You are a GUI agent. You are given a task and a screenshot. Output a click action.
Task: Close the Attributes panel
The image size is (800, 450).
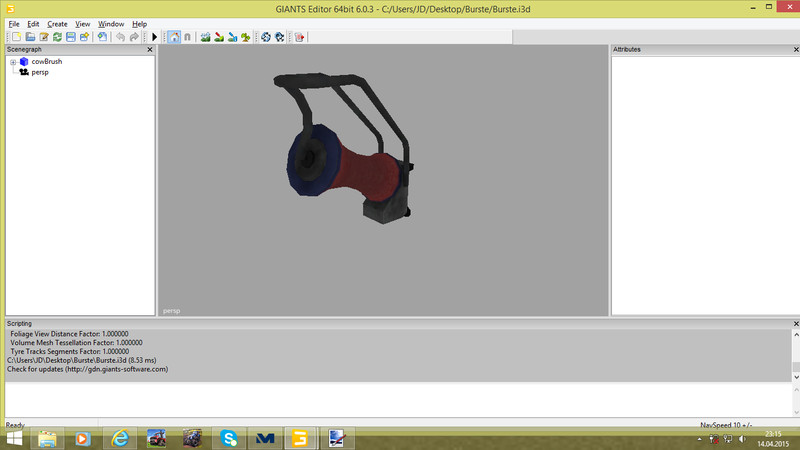(x=794, y=49)
